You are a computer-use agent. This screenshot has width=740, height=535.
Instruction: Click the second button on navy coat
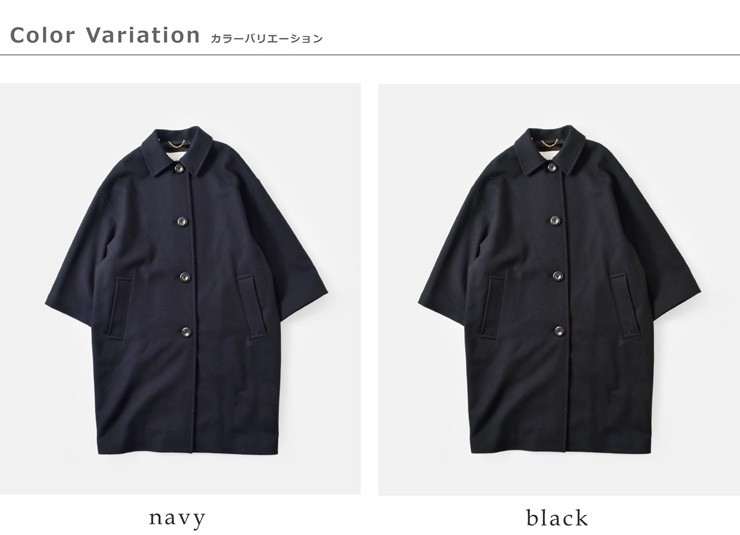(x=182, y=221)
